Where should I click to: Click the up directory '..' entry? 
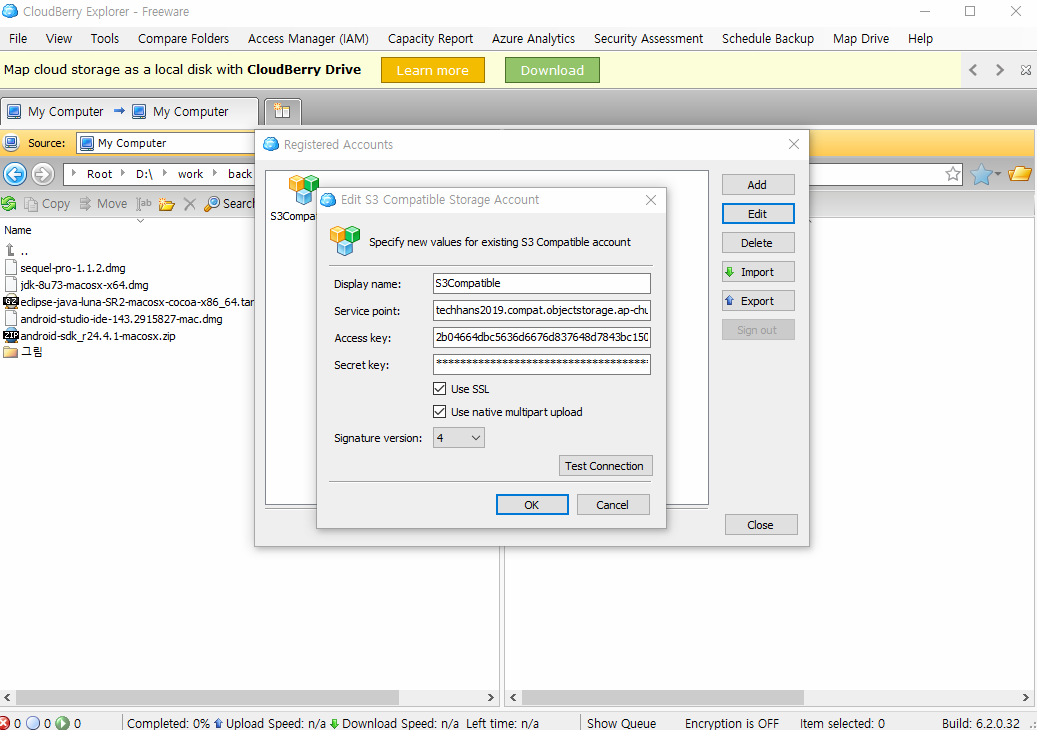point(17,251)
